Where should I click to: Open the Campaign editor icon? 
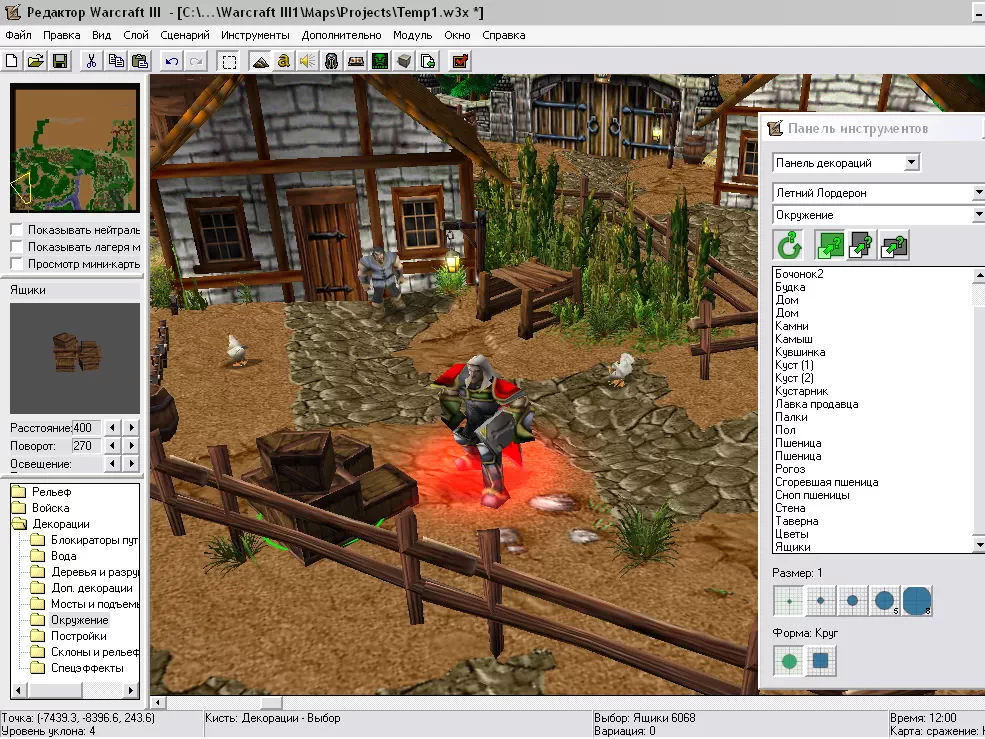point(356,61)
